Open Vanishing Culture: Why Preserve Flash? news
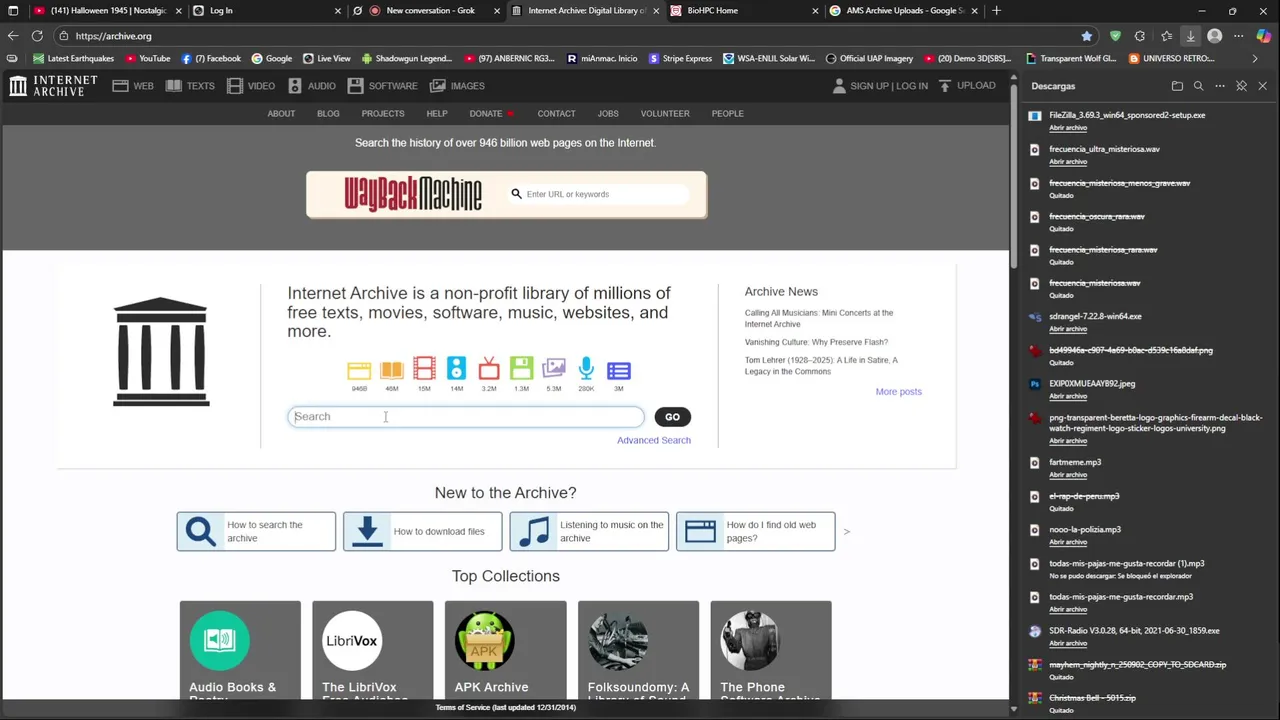Screen dimensions: 1280x720 pos(816,342)
